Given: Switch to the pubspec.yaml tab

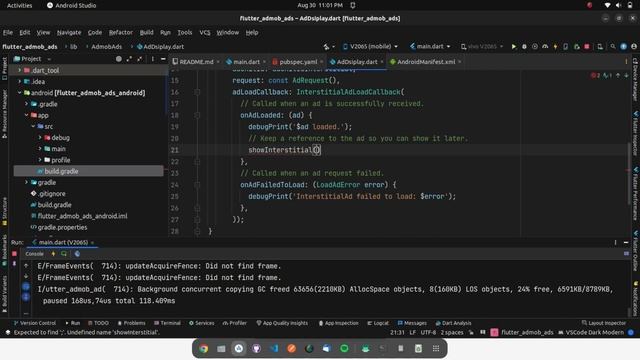Looking at the screenshot, I should [298, 62].
